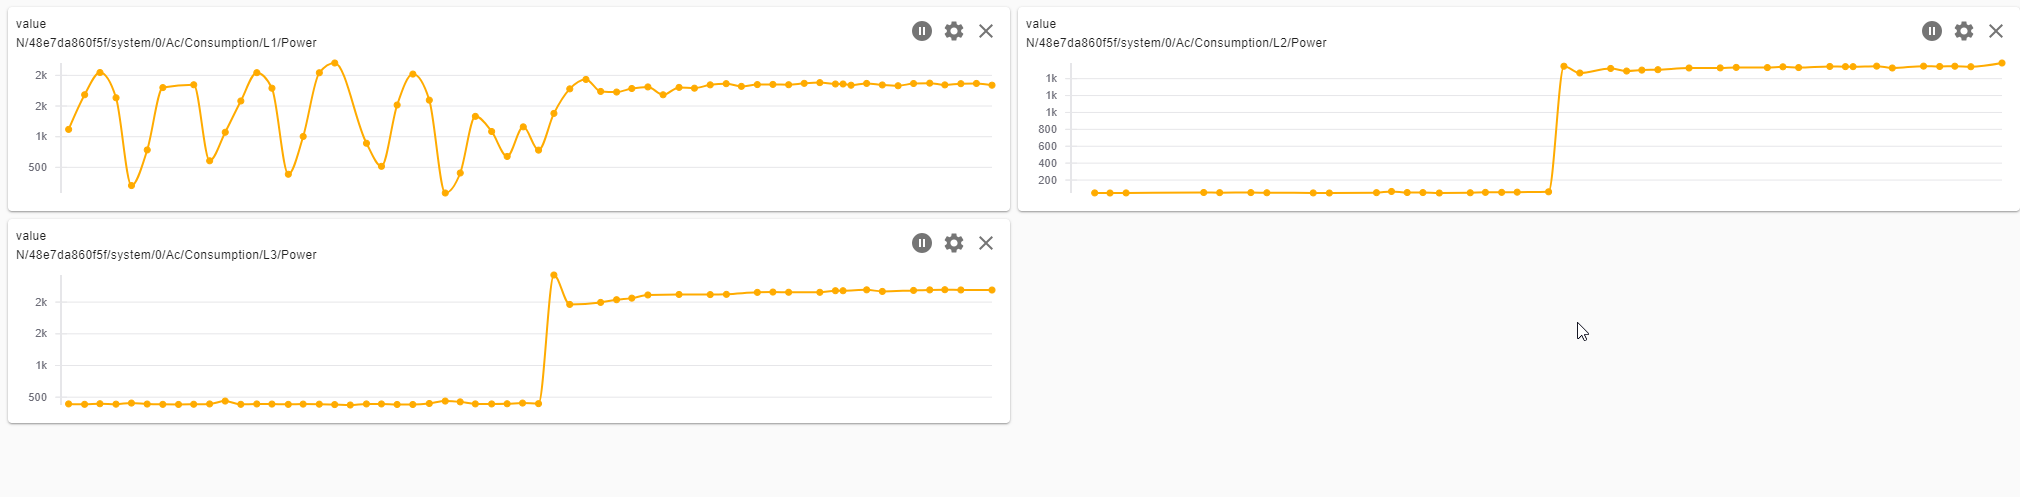Pause the L2 Power chart
The width and height of the screenshot is (2020, 497).
1932,31
